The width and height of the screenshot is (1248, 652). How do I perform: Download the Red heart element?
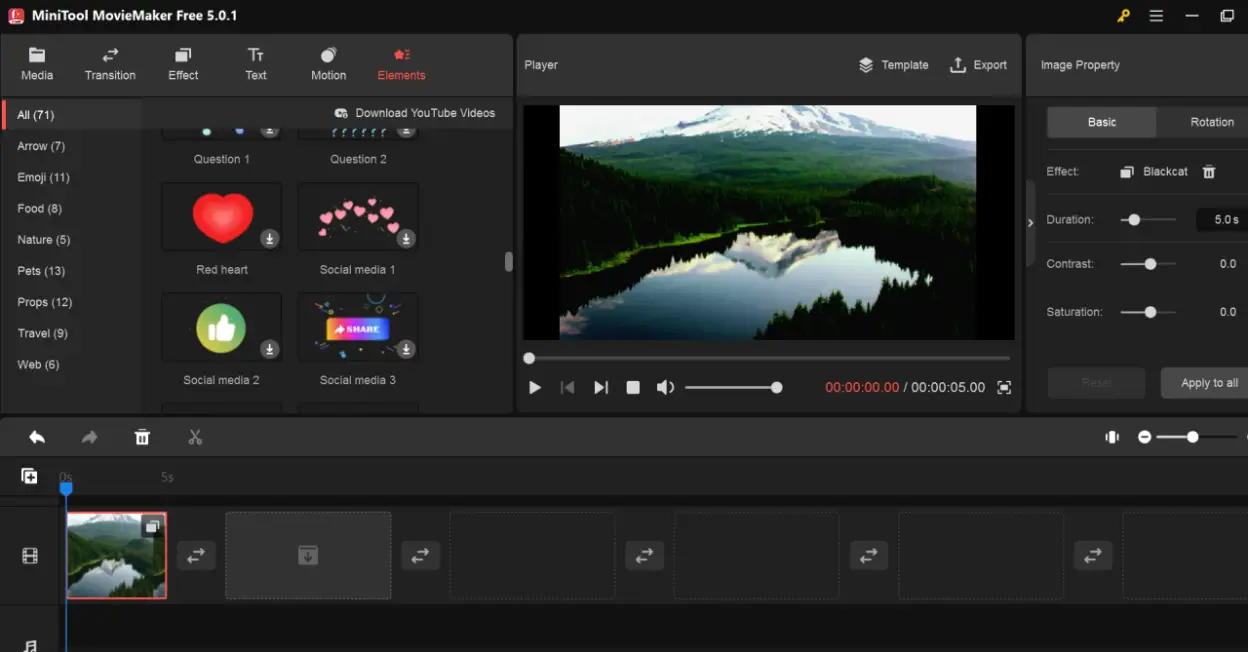tap(270, 238)
